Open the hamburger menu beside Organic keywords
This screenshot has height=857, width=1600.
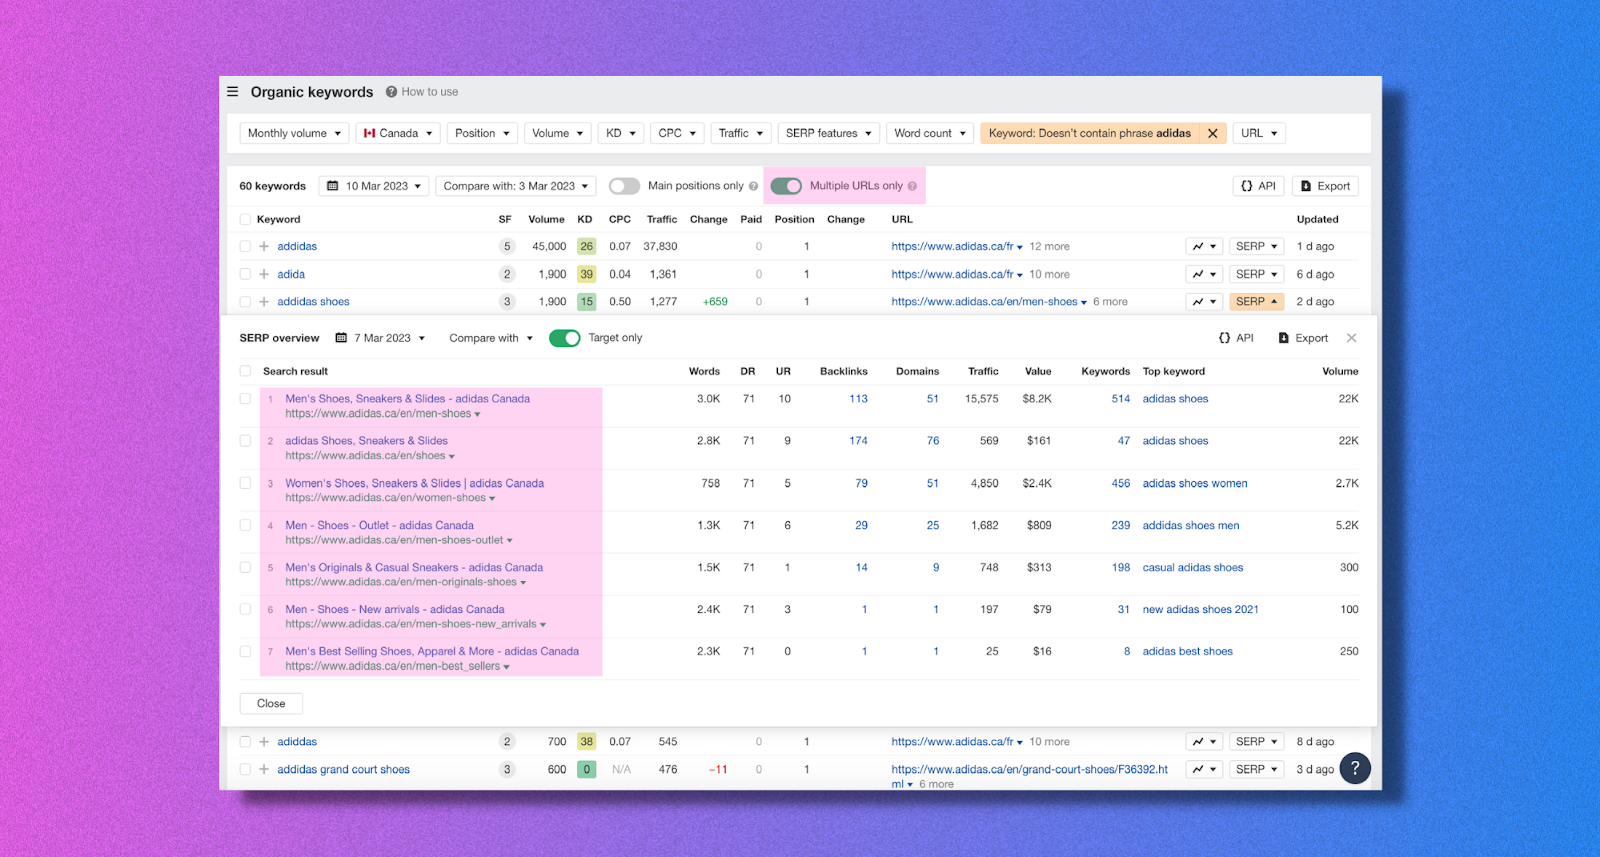click(232, 92)
